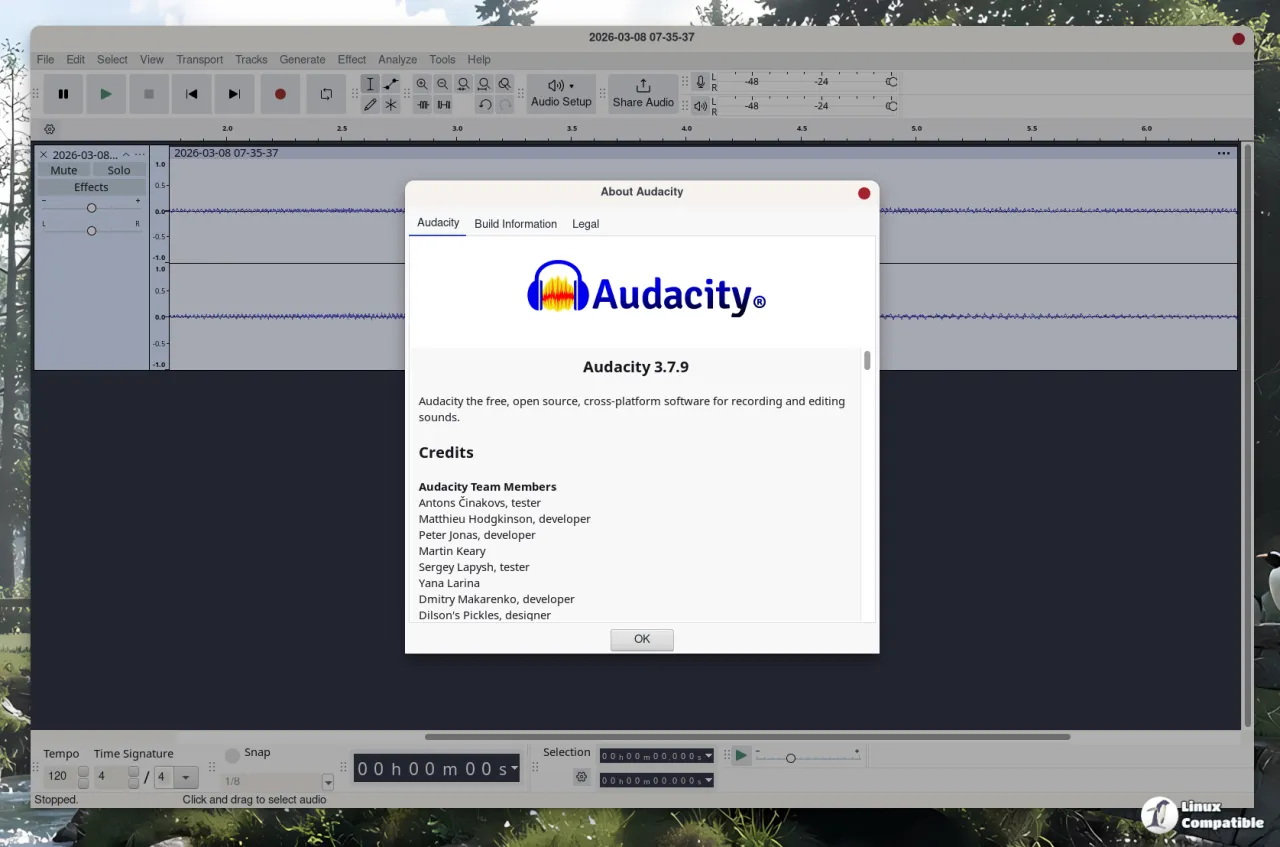Skip to start of the project
Viewport: 1280px width, 847px height.
[192, 94]
